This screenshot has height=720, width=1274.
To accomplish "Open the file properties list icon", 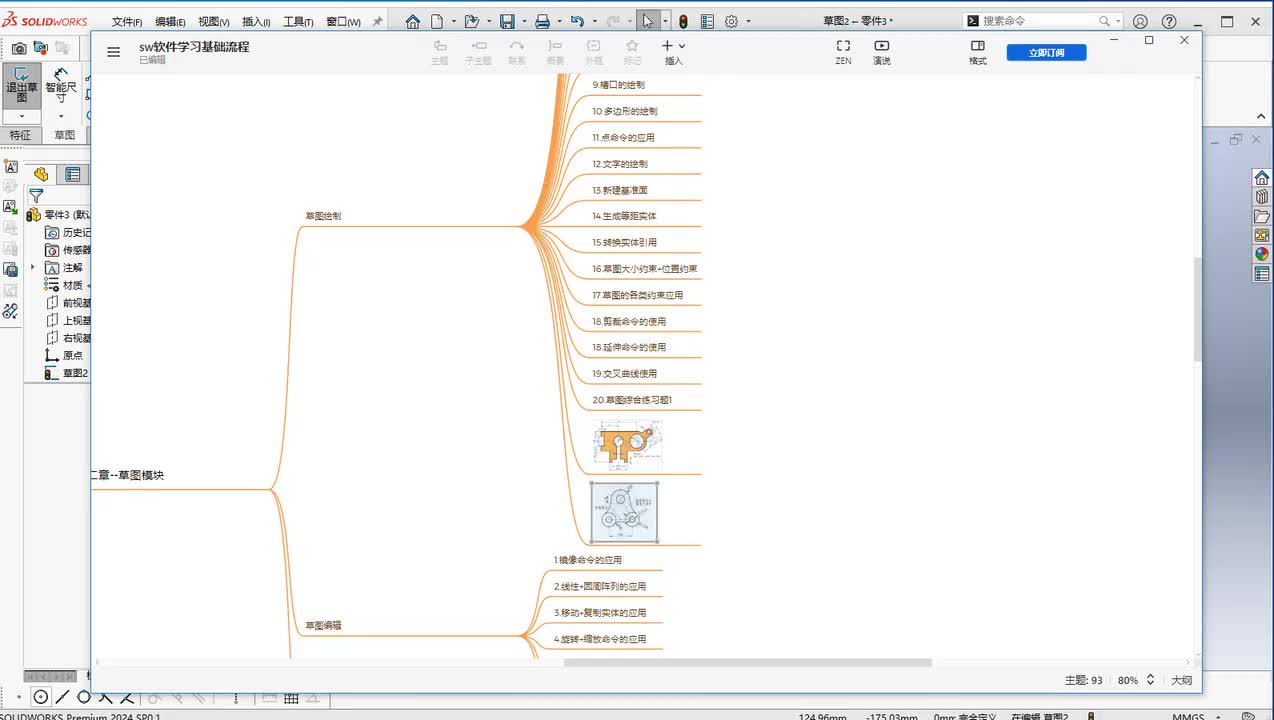I will (x=707, y=21).
